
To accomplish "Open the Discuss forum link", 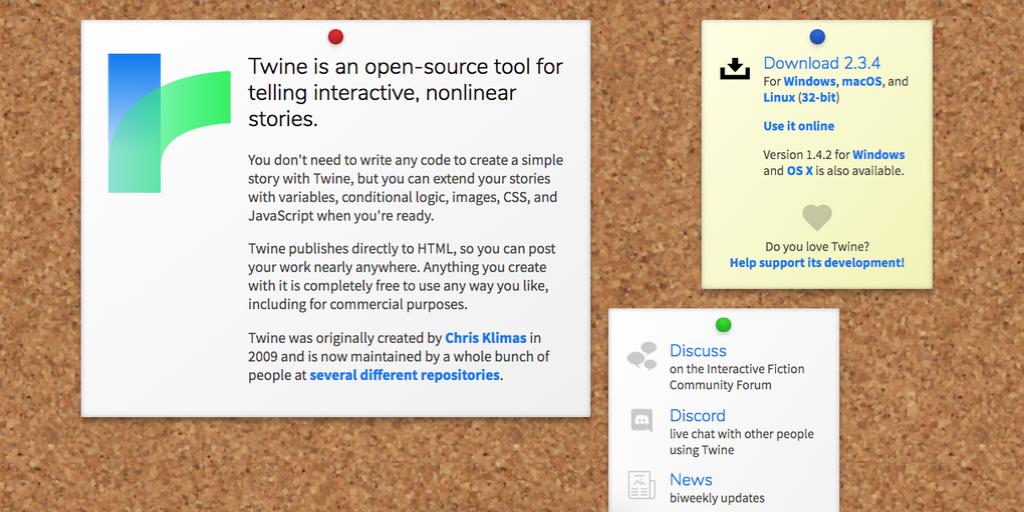I will click(x=697, y=351).
